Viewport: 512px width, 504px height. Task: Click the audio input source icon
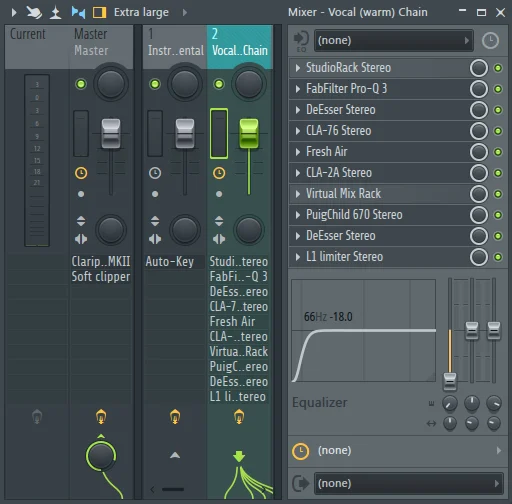click(x=301, y=40)
